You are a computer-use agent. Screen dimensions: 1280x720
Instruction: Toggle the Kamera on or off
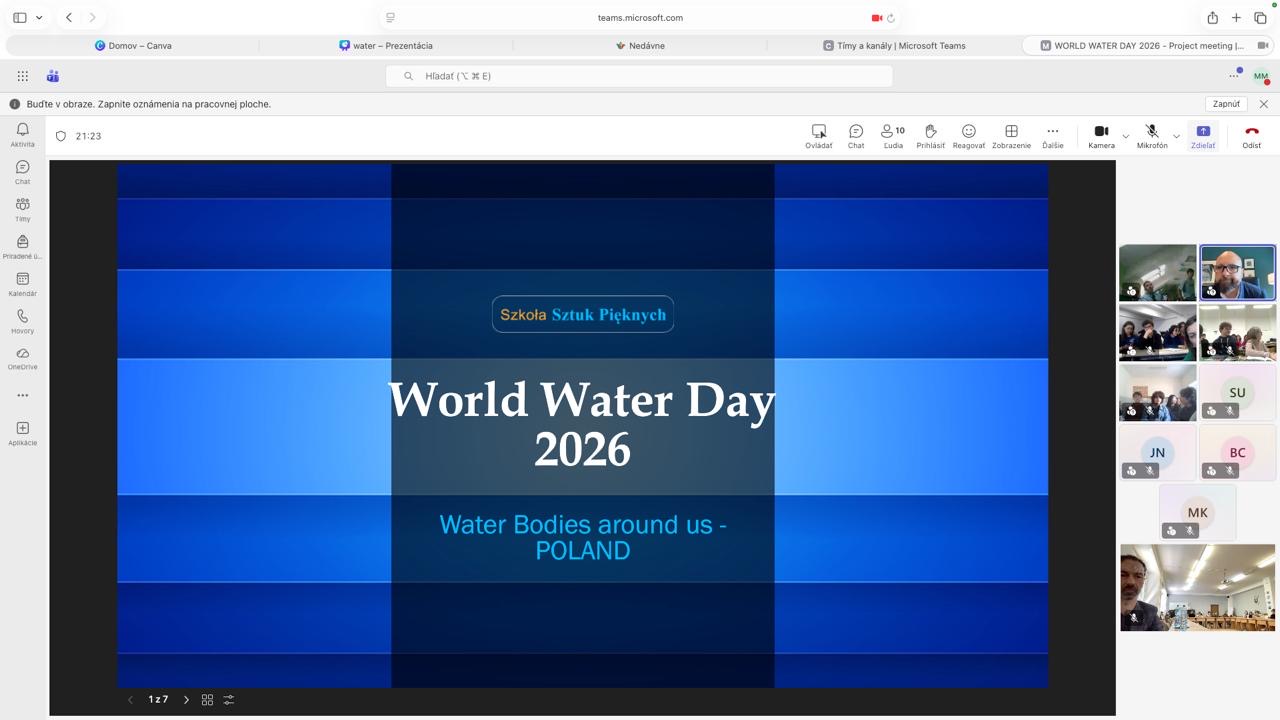[x=1101, y=136]
